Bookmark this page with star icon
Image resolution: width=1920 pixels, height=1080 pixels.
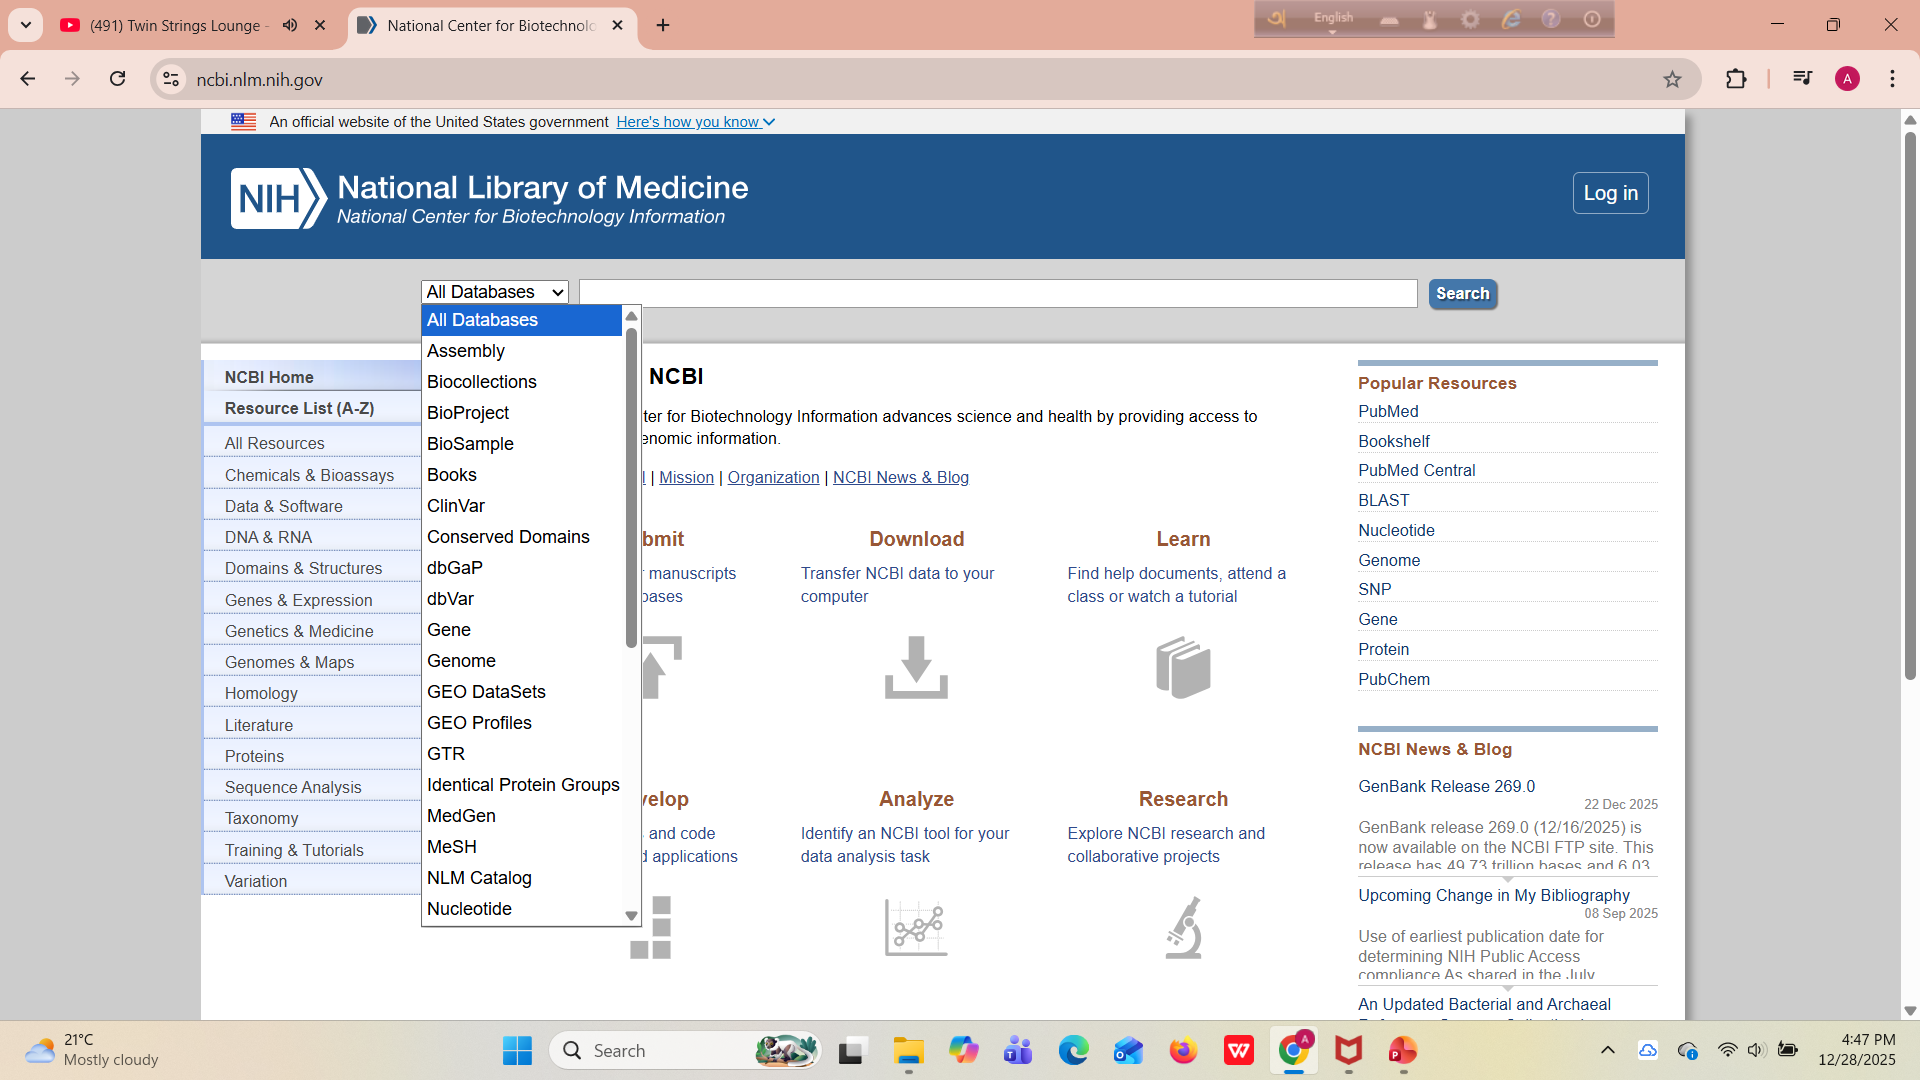coord(1672,79)
